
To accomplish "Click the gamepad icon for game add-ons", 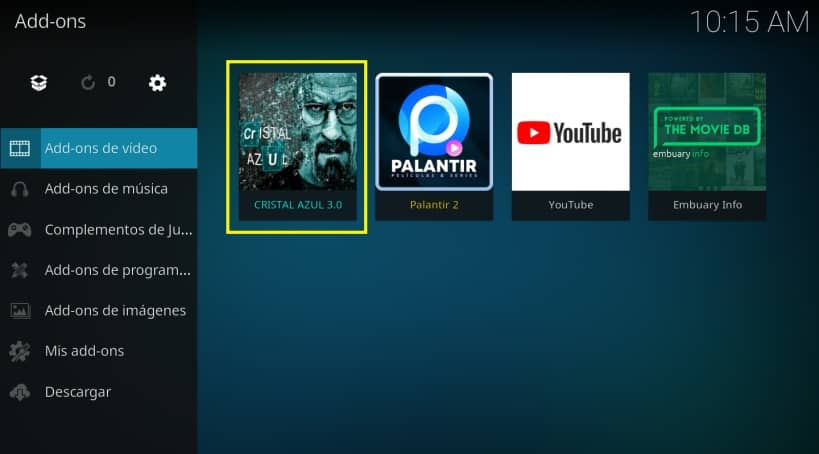I will click(20, 229).
